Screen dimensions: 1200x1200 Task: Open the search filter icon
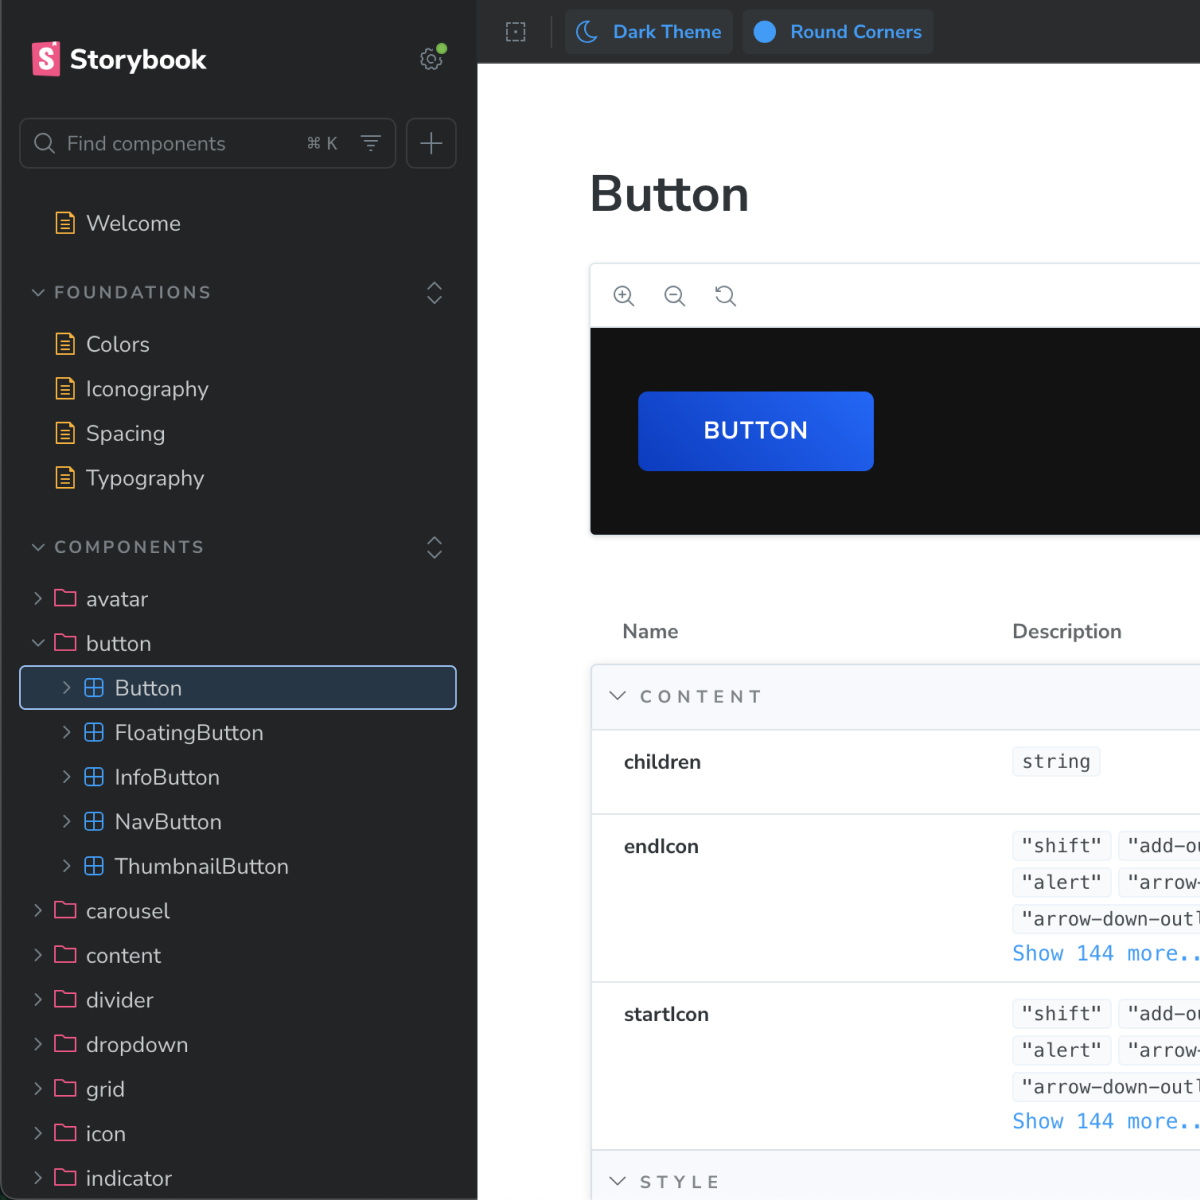(x=371, y=143)
